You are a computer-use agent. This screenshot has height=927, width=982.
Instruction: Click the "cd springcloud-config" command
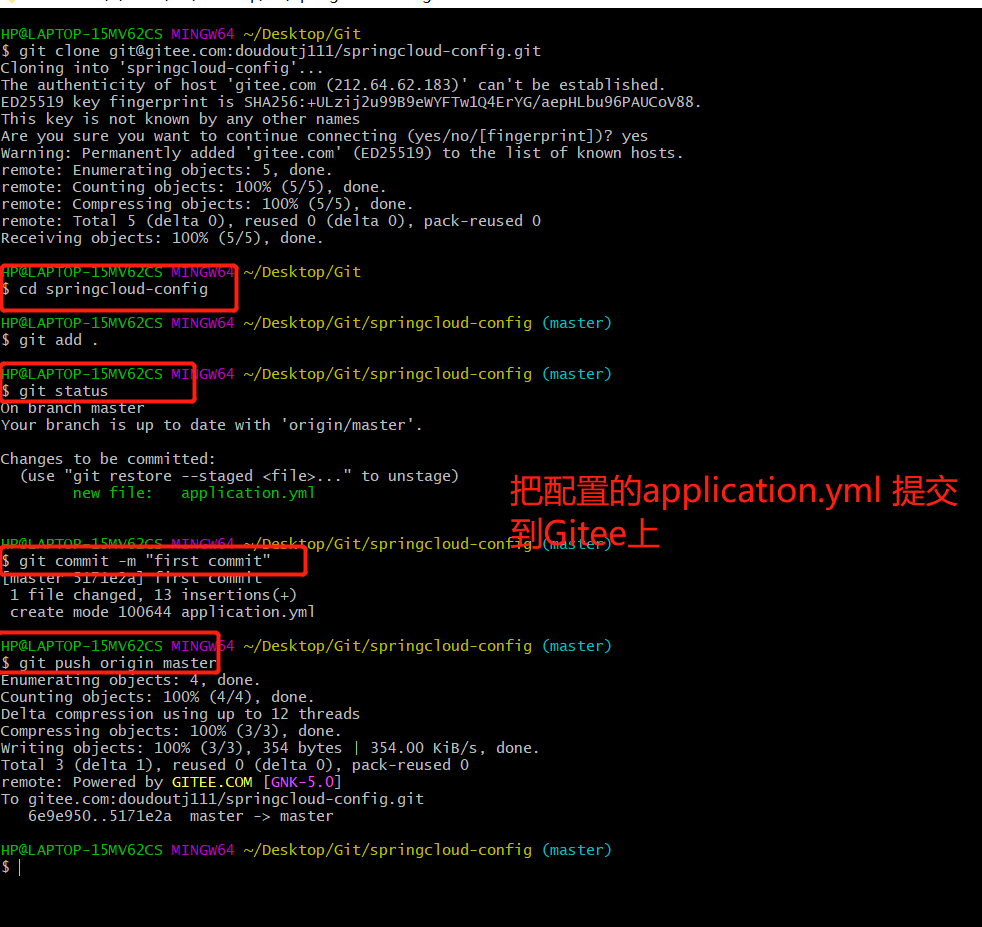(x=113, y=289)
